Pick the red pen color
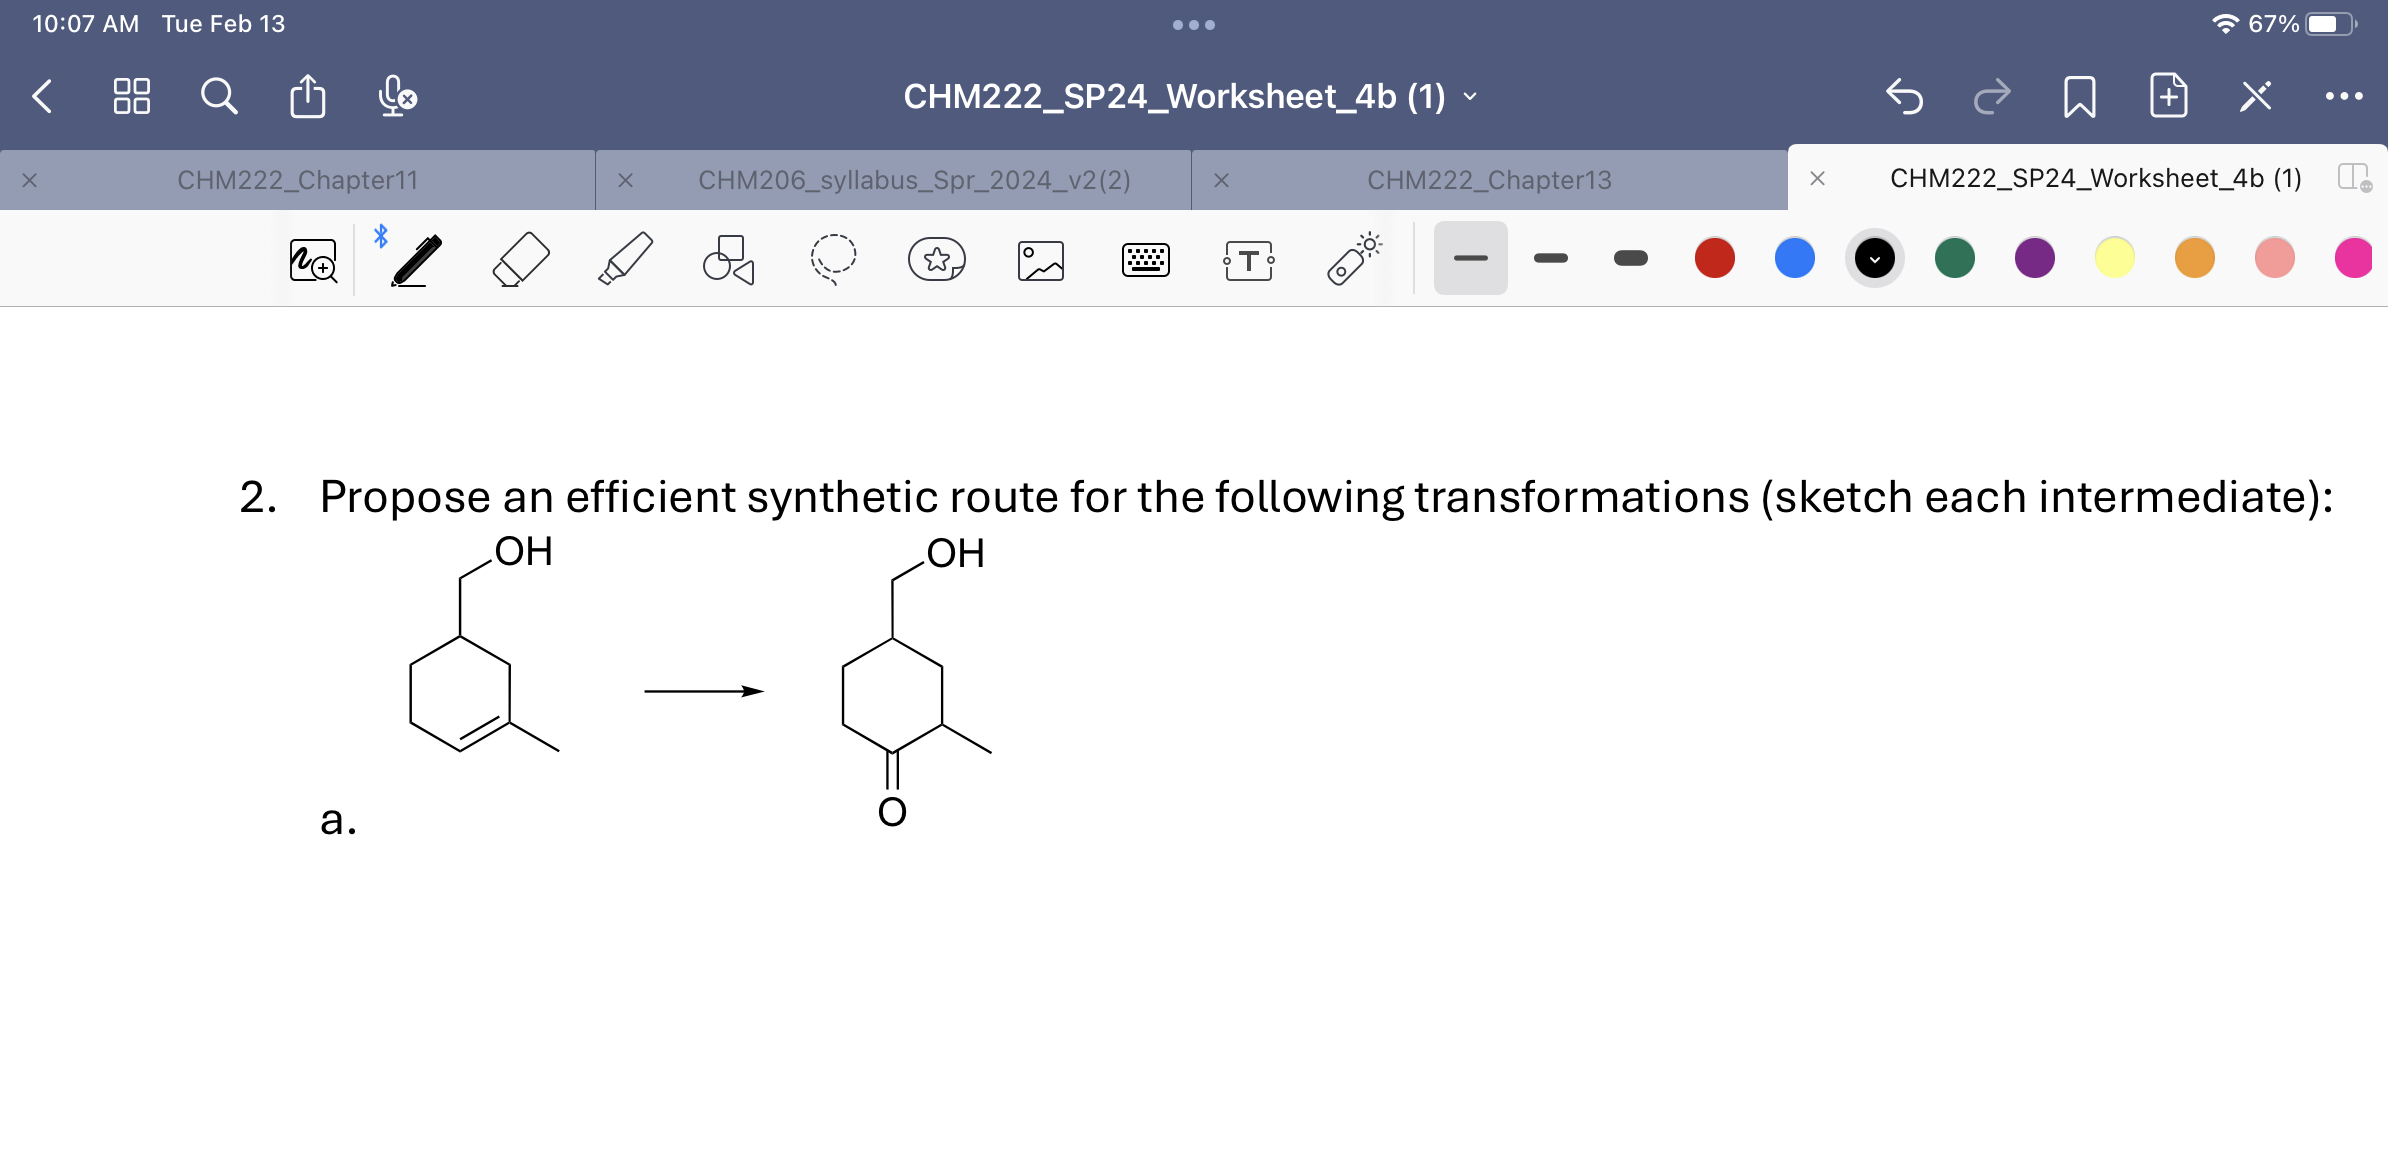The image size is (2388, 1173). (1715, 258)
